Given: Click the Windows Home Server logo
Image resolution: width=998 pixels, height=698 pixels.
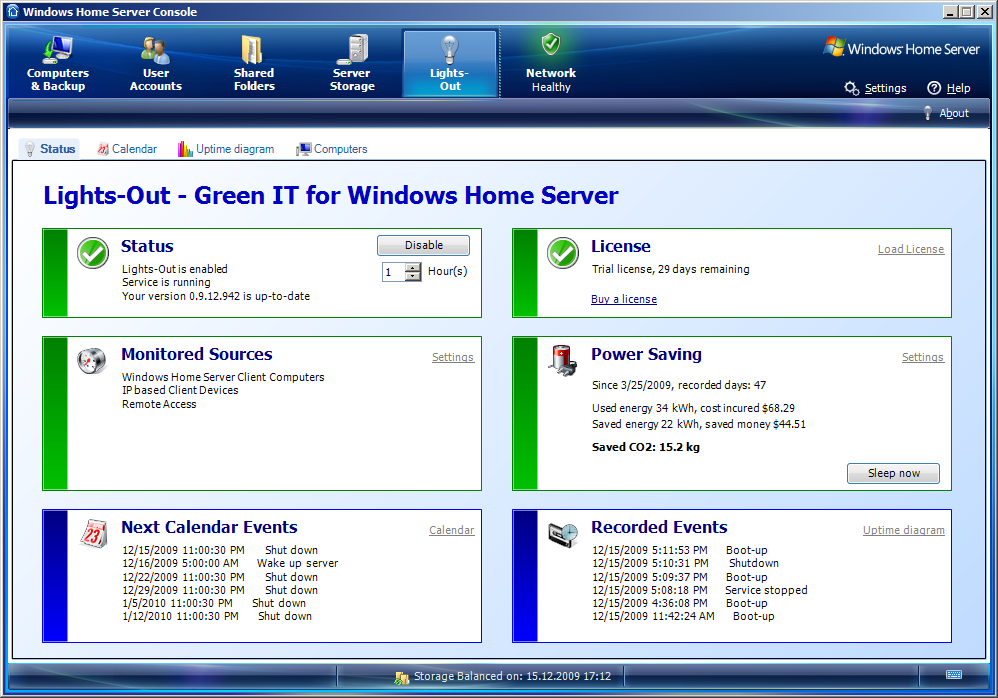Looking at the screenshot, I should point(901,48).
